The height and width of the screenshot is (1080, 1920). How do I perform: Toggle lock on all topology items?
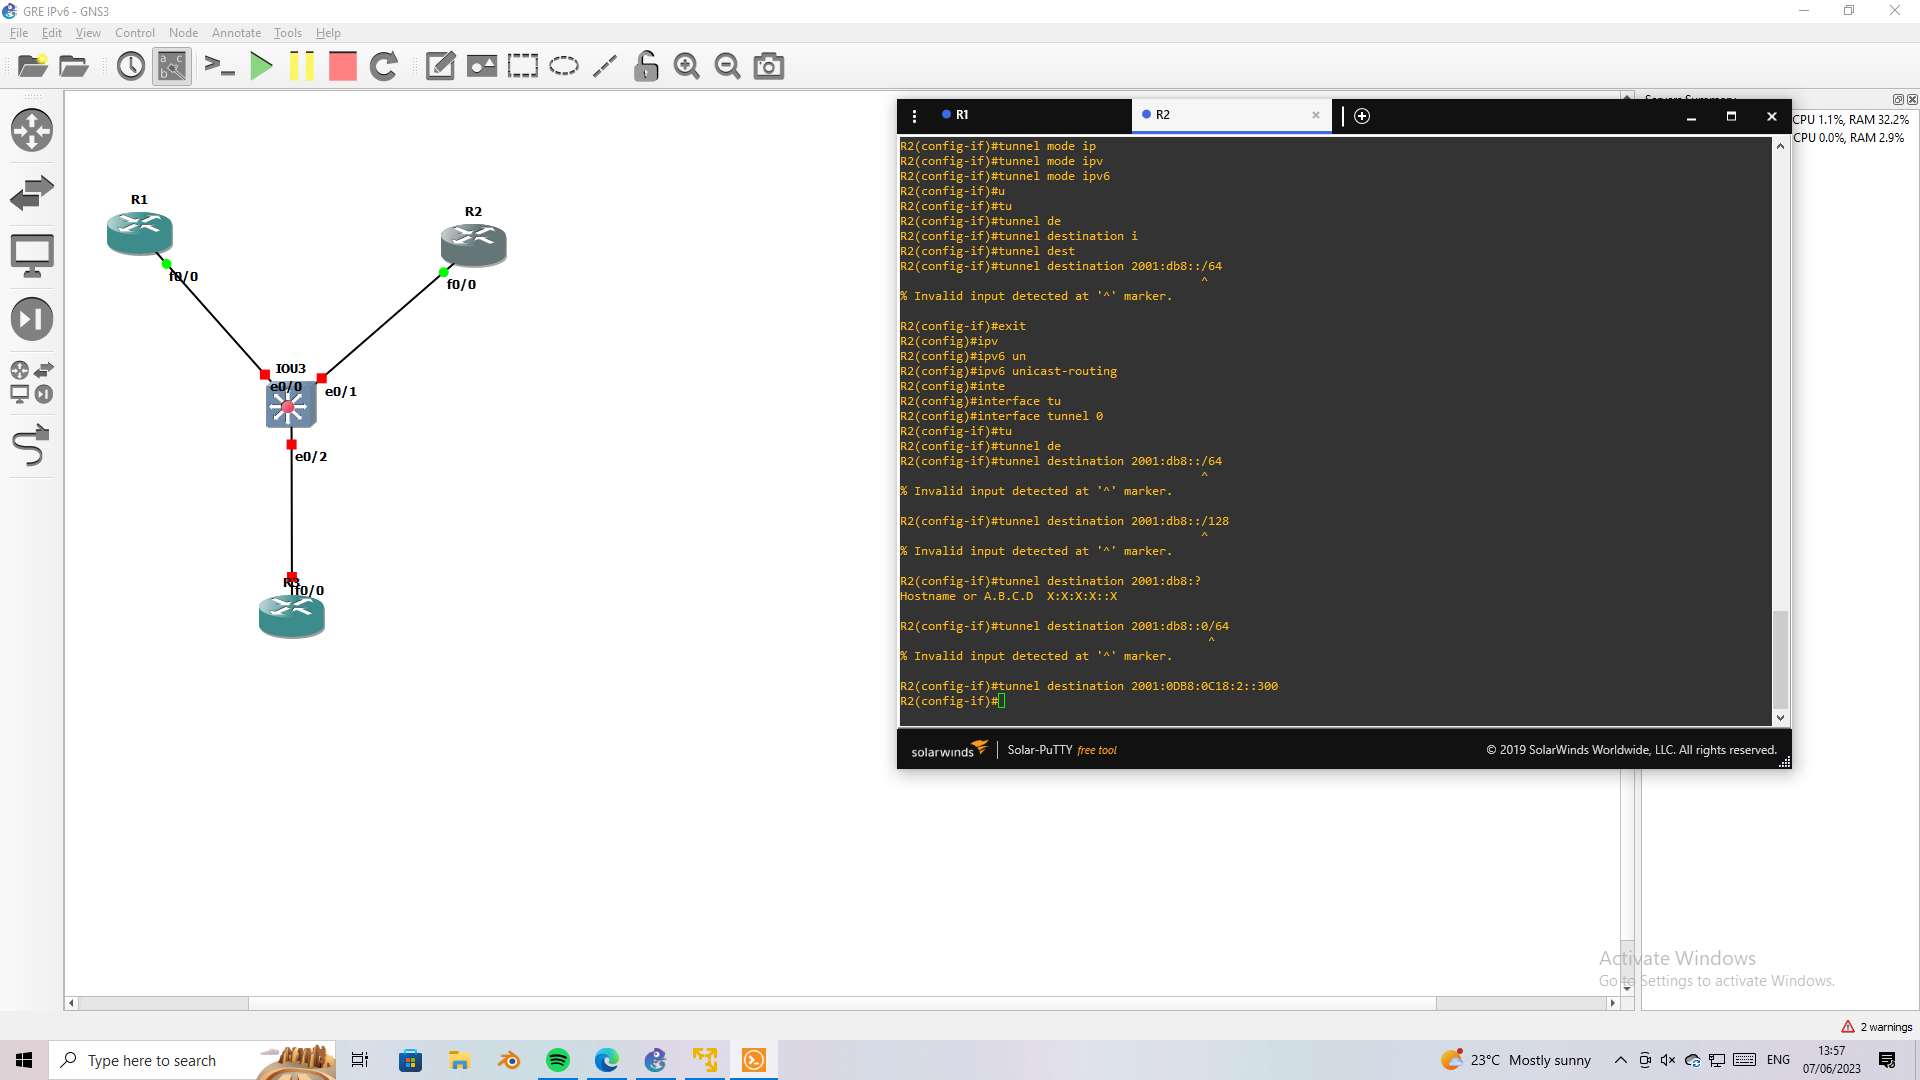[646, 66]
